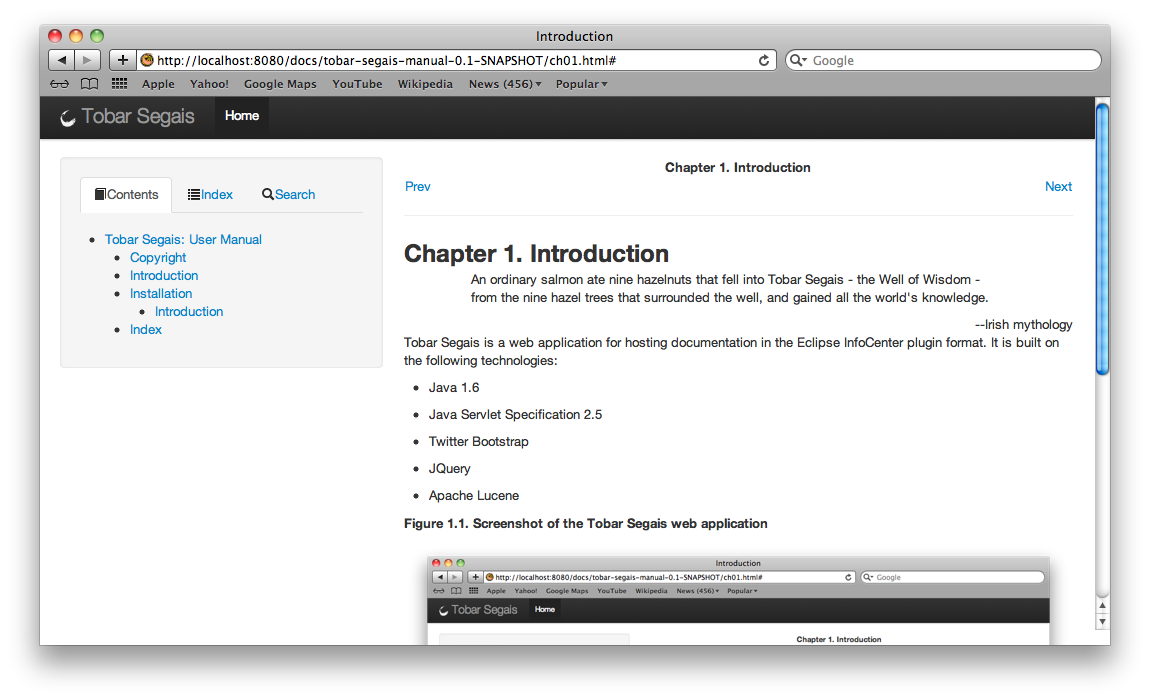Click the yellow minimize window button
The height and width of the screenshot is (700, 1150).
click(x=76, y=35)
